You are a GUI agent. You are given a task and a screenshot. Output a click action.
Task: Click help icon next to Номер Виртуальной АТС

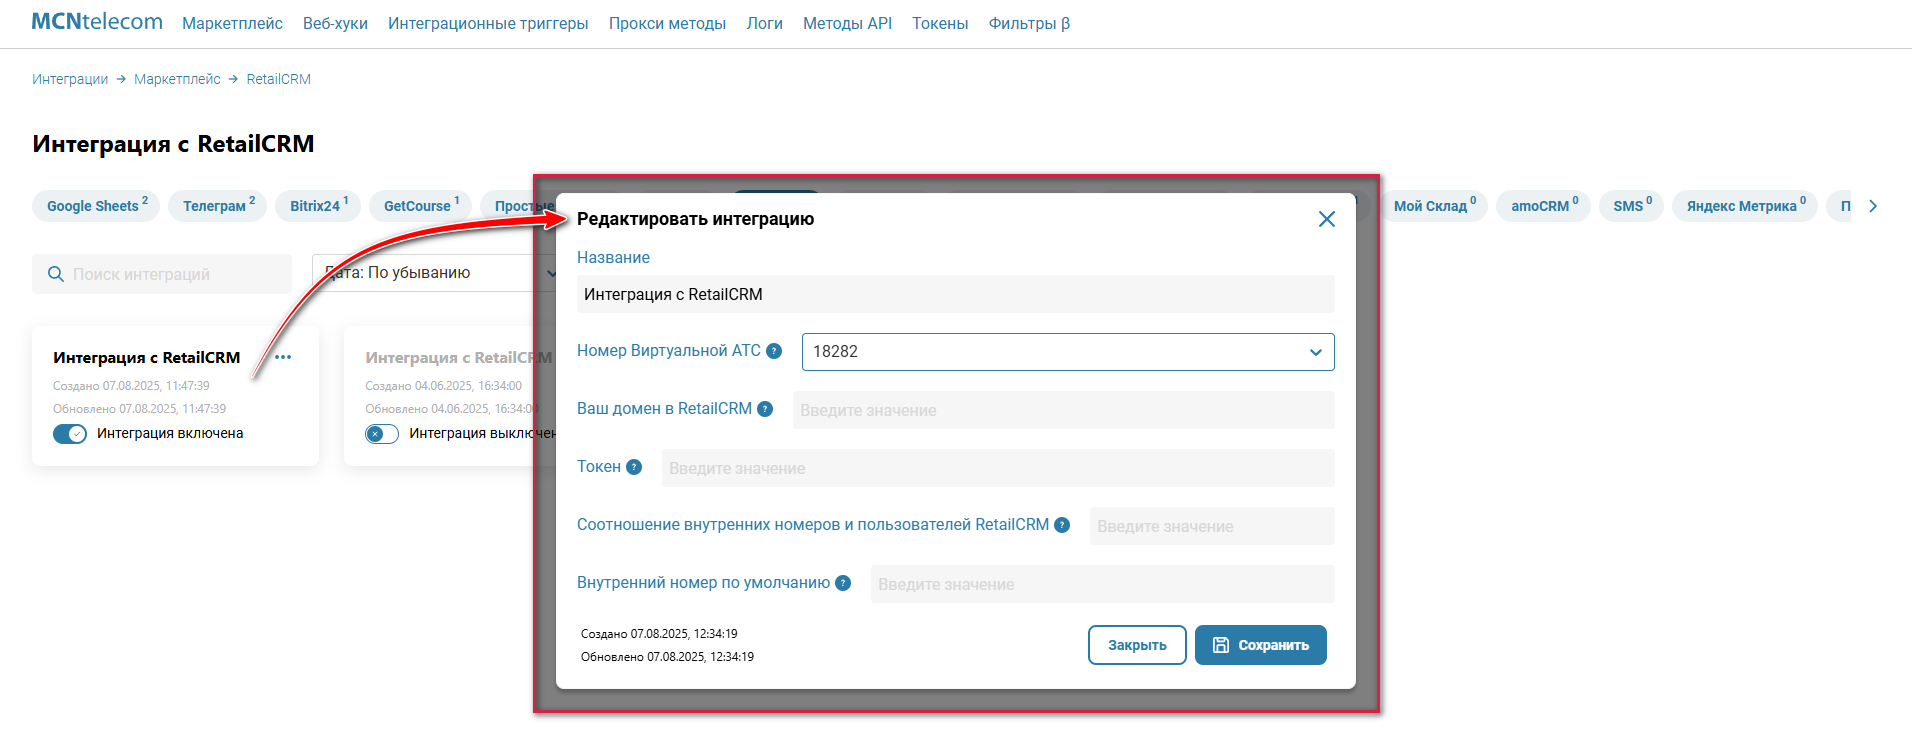click(774, 351)
